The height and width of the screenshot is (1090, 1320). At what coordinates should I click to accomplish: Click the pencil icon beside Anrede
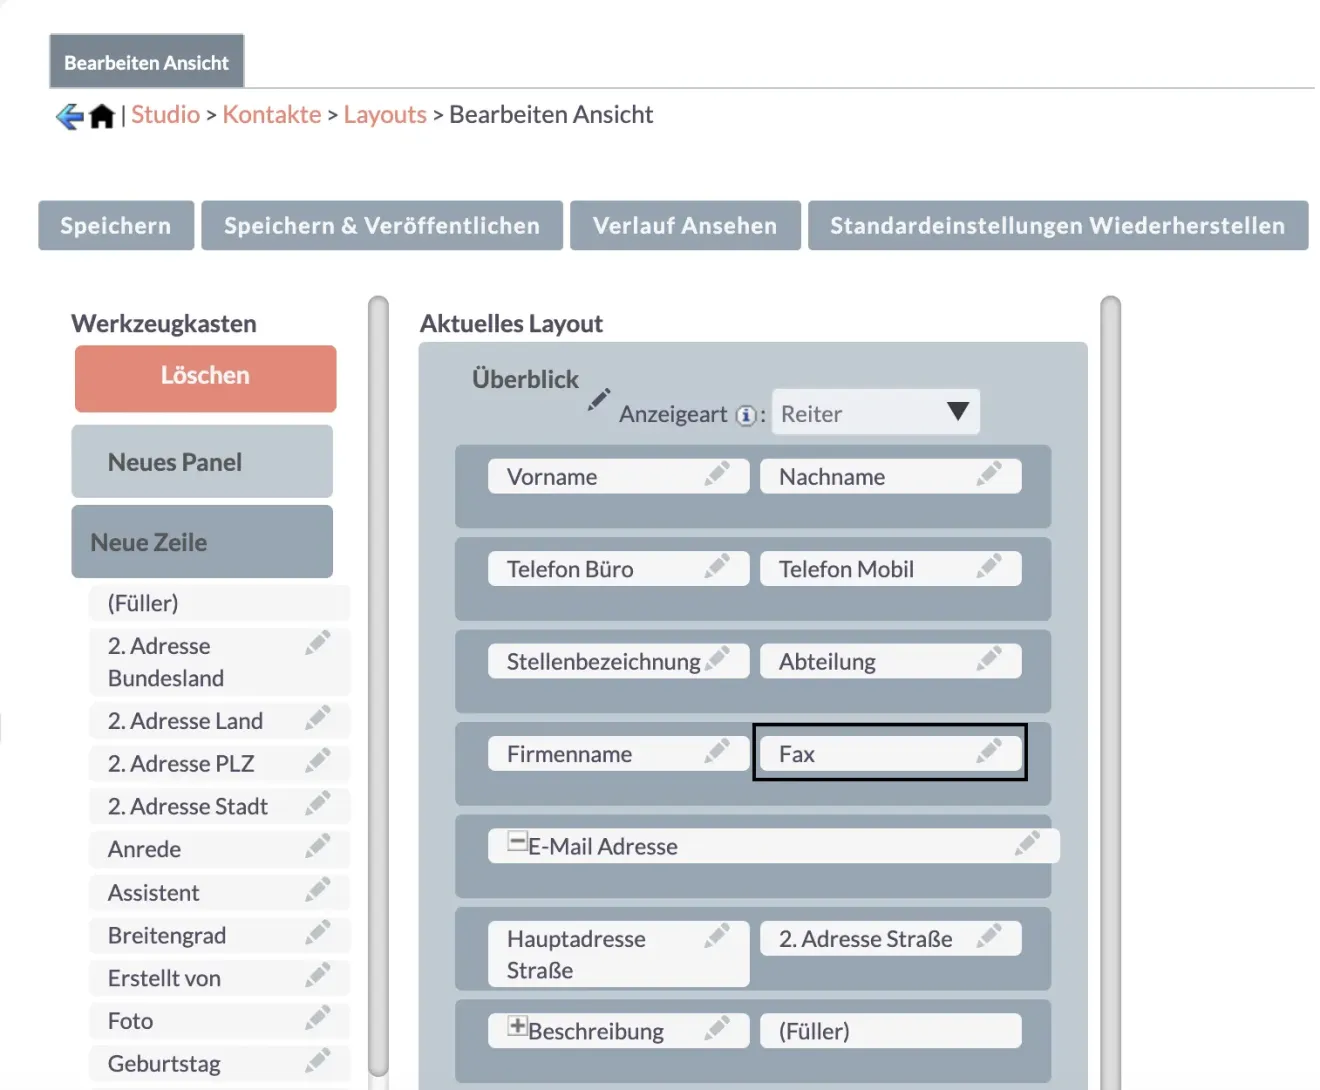tap(318, 847)
